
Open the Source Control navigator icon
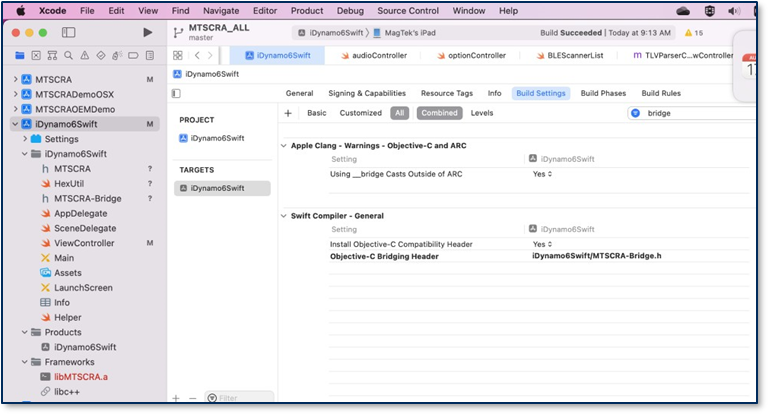tap(36, 55)
